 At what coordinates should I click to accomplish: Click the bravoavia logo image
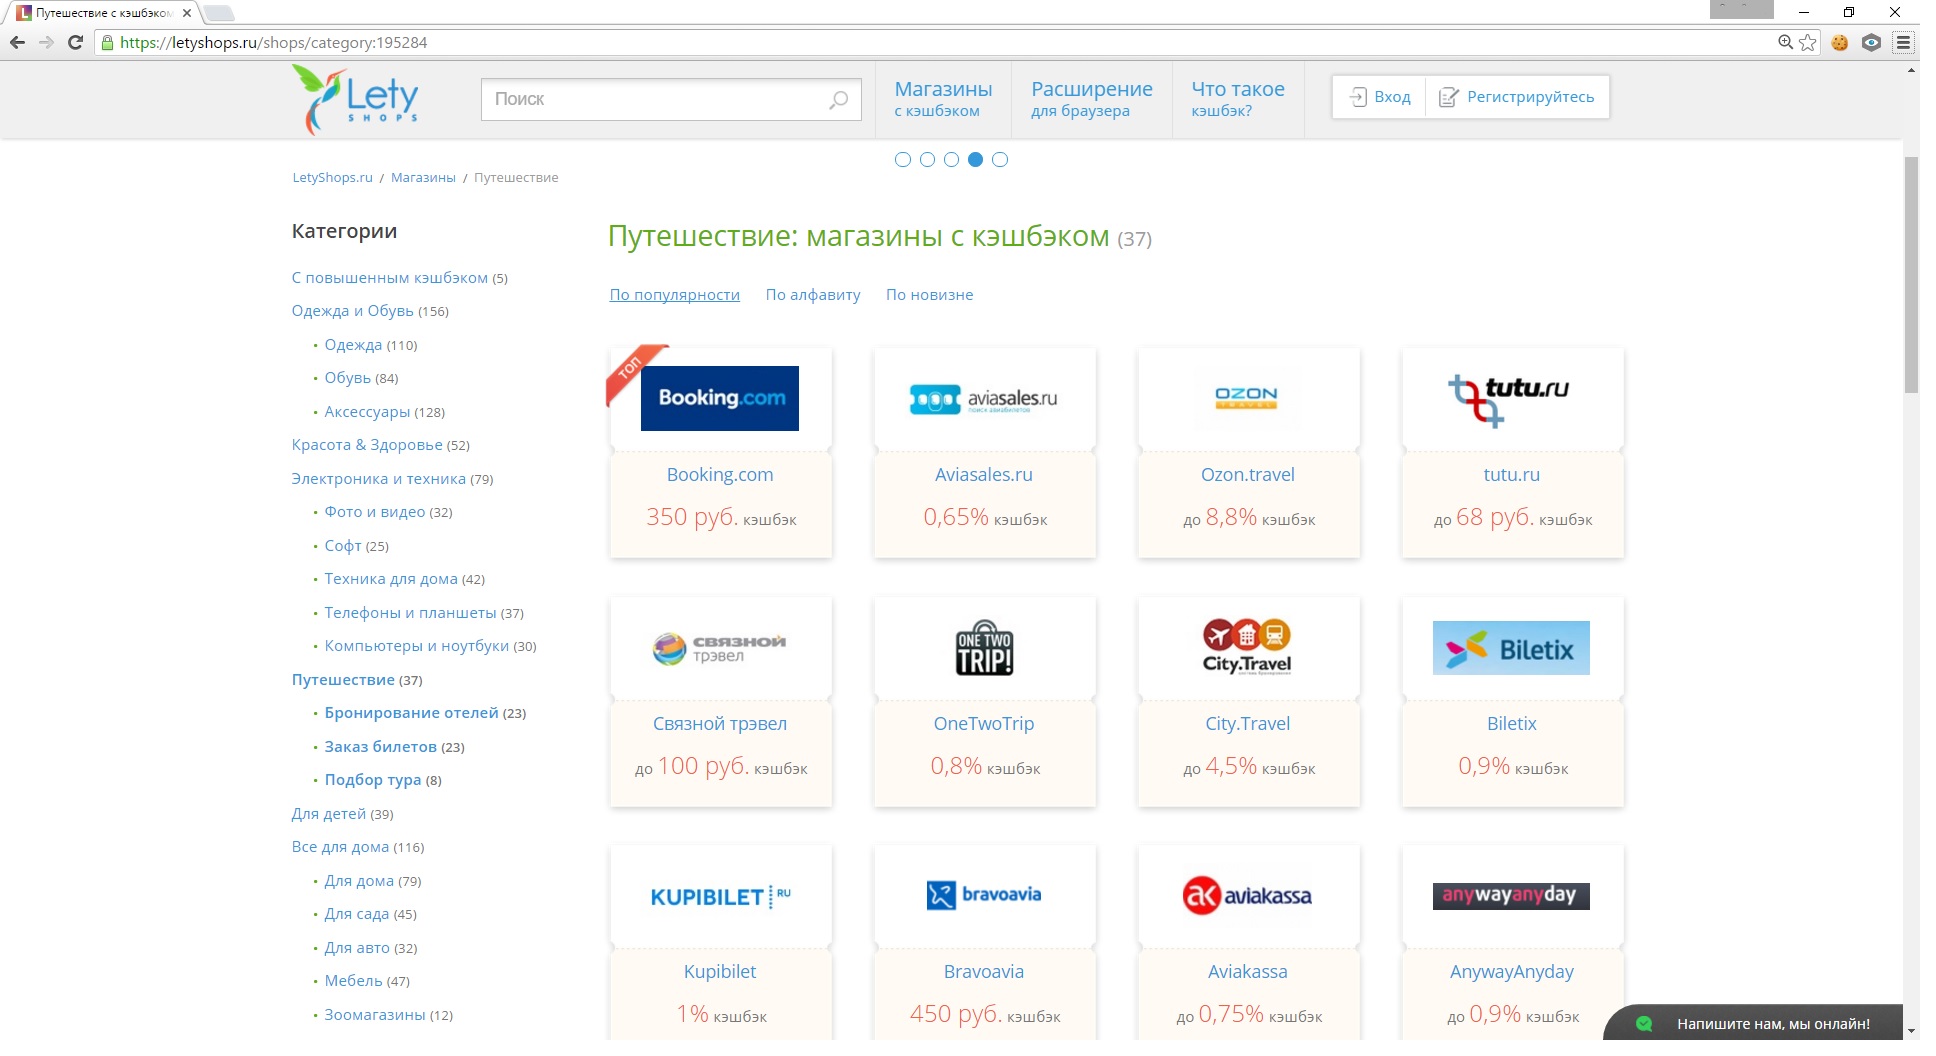(x=984, y=895)
